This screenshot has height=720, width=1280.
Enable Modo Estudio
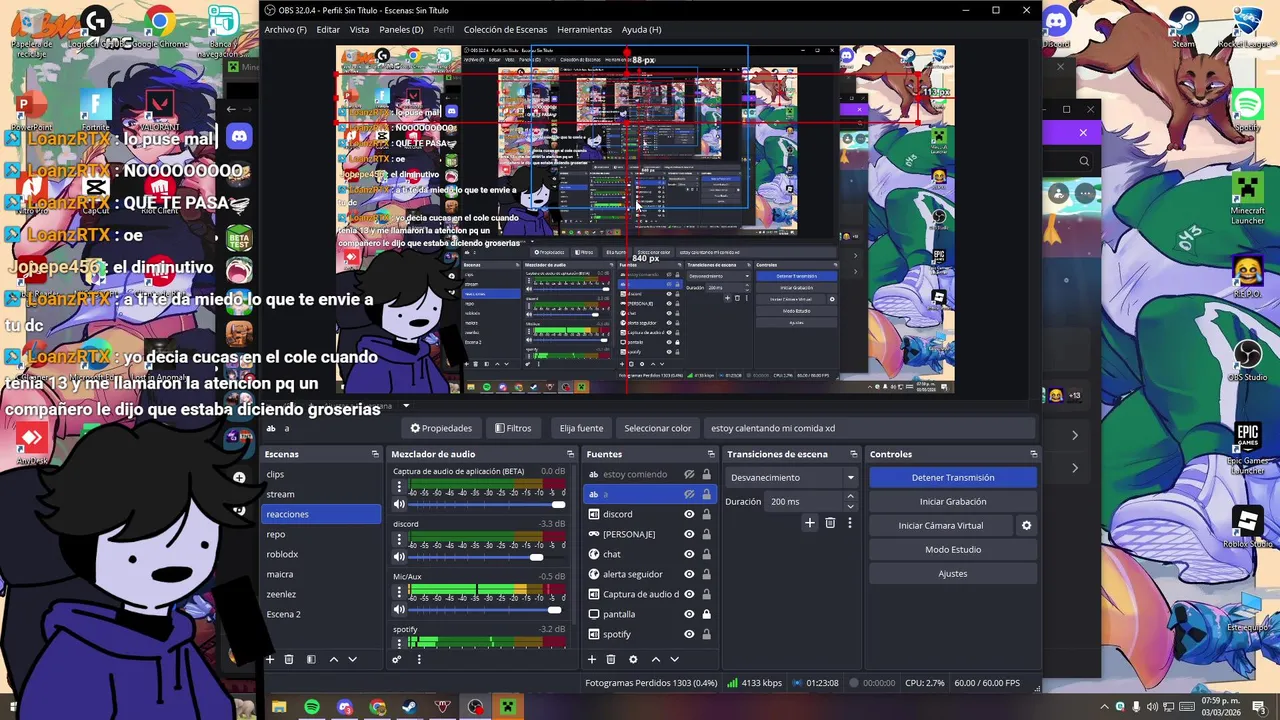point(953,549)
